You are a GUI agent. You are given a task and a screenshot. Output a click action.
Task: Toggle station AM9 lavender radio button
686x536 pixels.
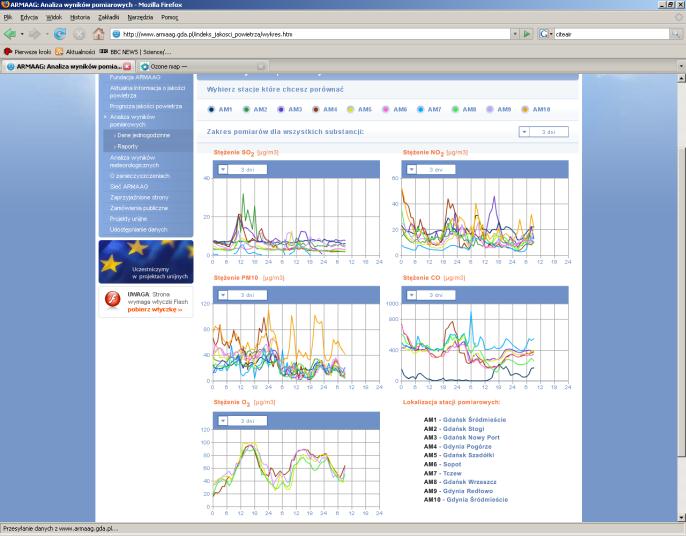click(490, 109)
